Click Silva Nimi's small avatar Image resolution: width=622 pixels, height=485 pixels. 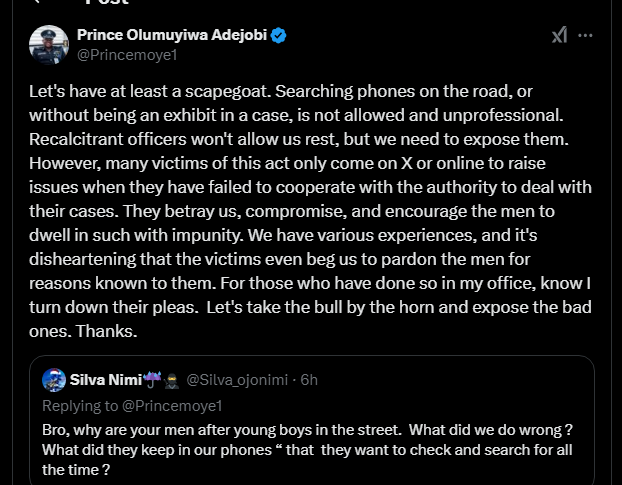tap(54, 380)
